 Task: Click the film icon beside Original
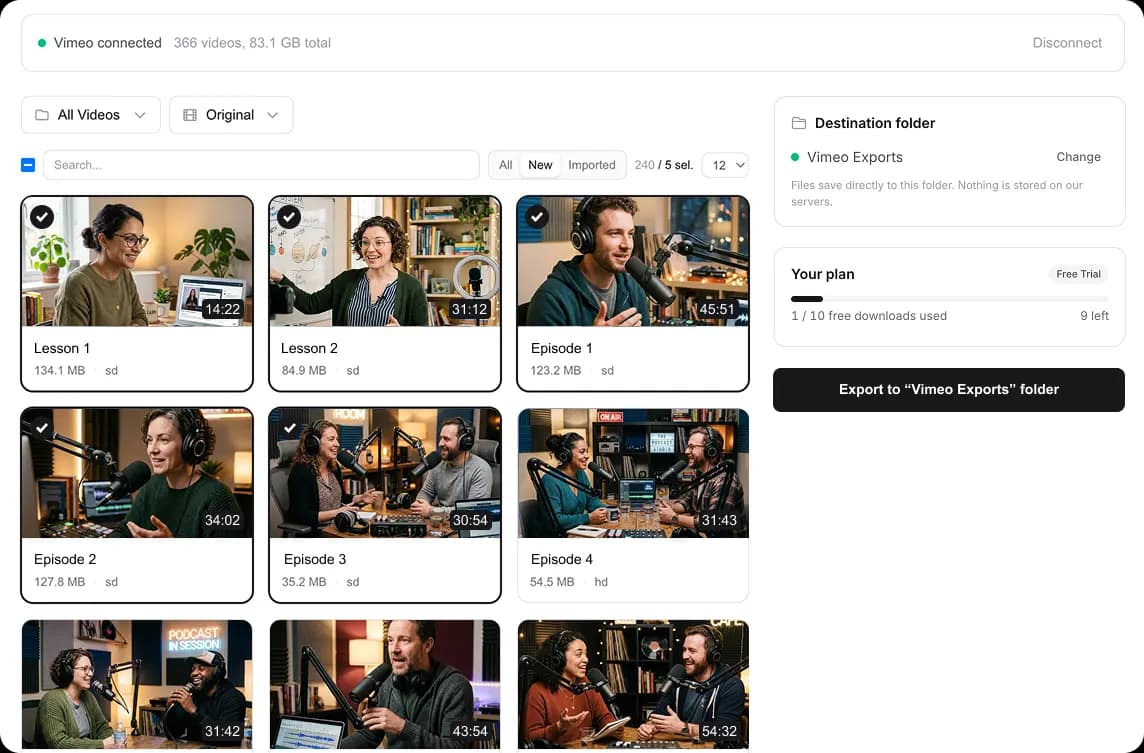190,115
